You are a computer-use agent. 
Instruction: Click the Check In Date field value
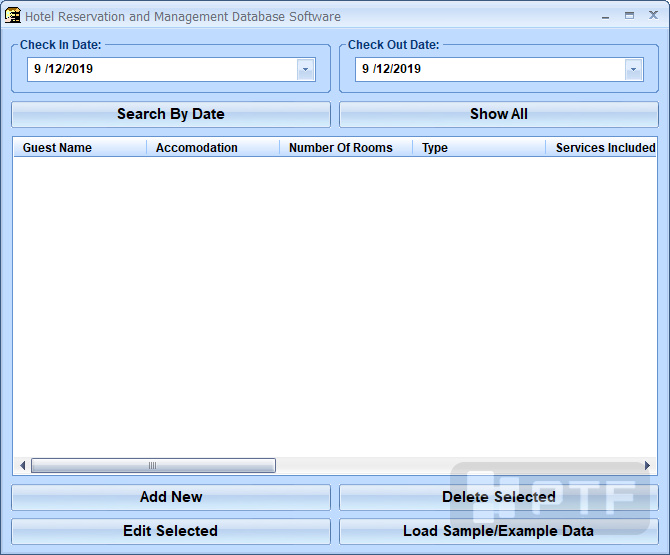[64, 69]
